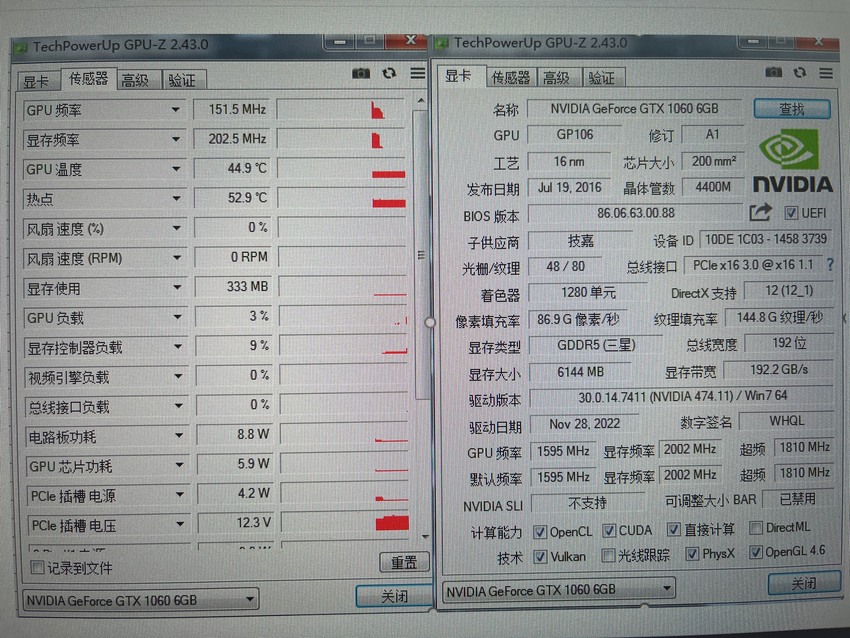Click the 关闭 button in left window

(x=394, y=596)
